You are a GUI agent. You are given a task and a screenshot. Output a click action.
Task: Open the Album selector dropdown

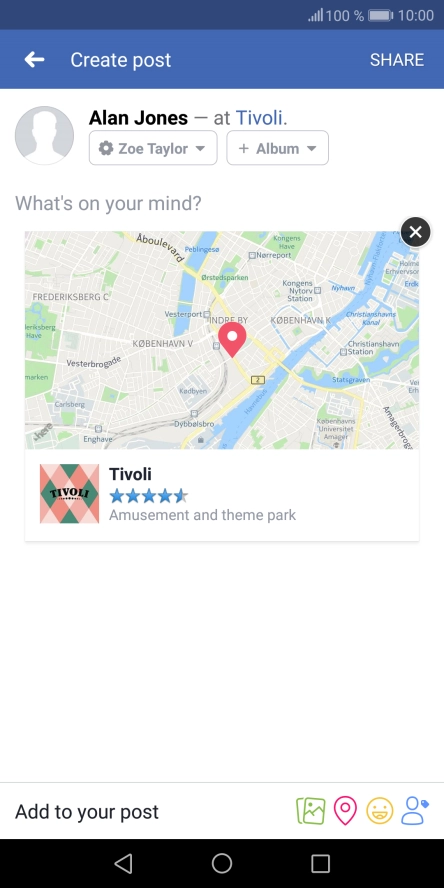point(278,148)
